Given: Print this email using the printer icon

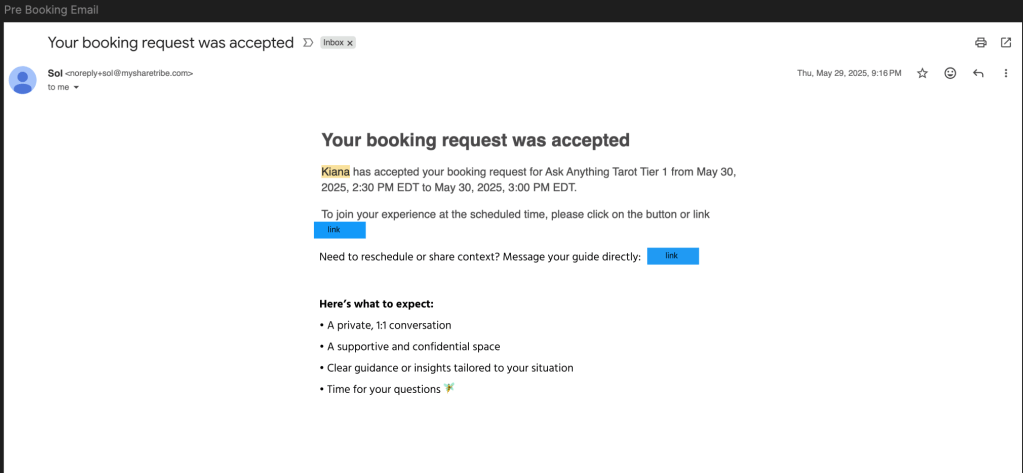Looking at the screenshot, I should pos(981,43).
